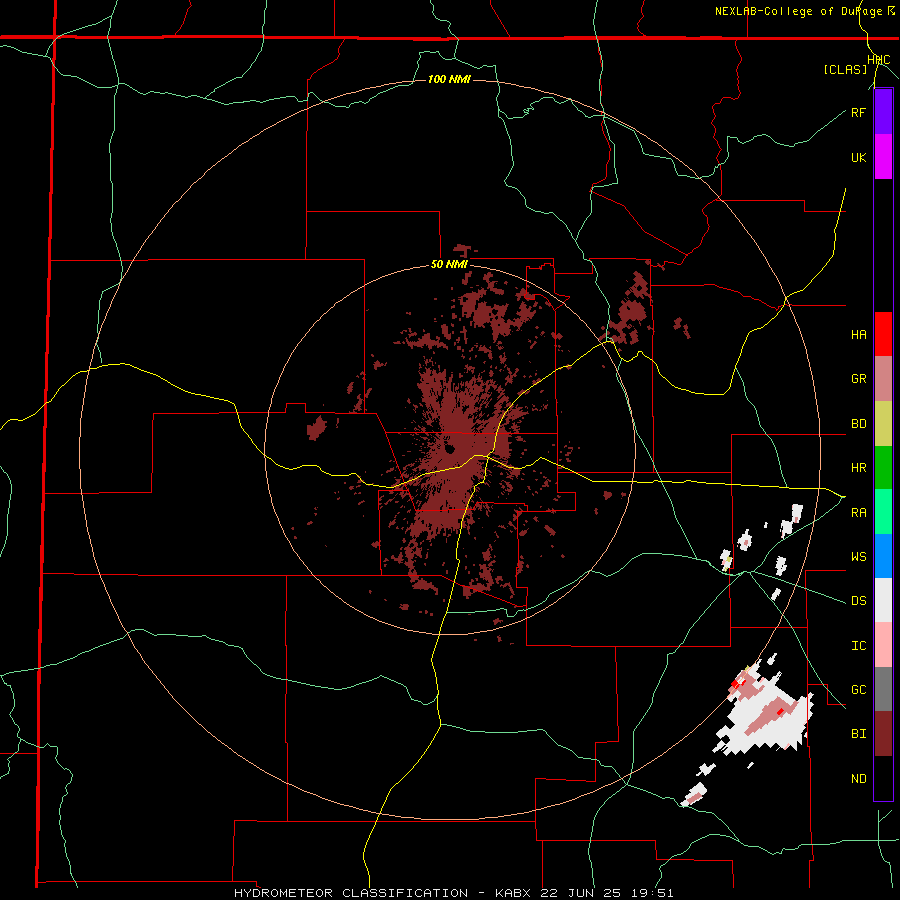This screenshot has height=900, width=900.
Task: Click the RA legend label
Action: [x=858, y=512]
